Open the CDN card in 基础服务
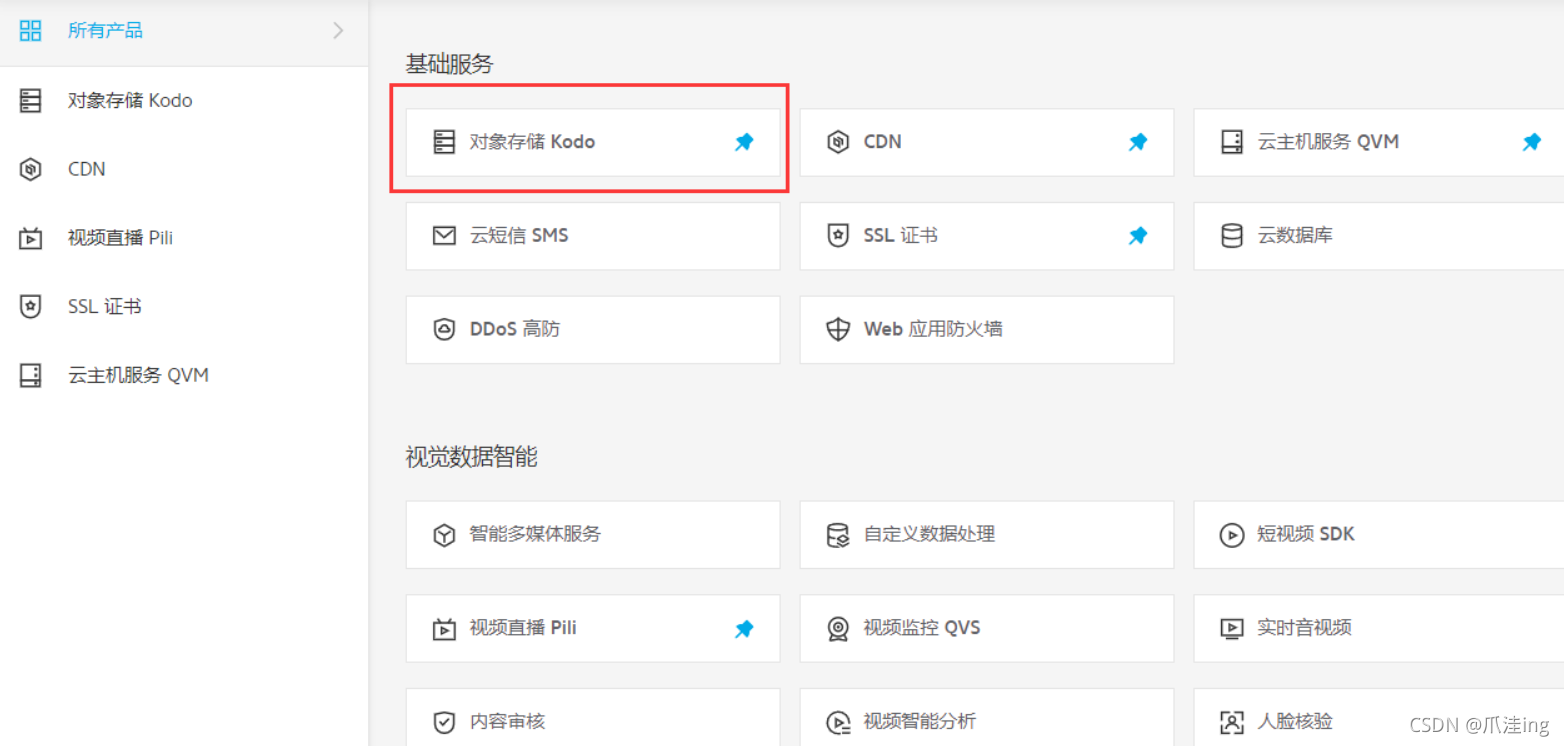The image size is (1564, 746). (x=987, y=142)
